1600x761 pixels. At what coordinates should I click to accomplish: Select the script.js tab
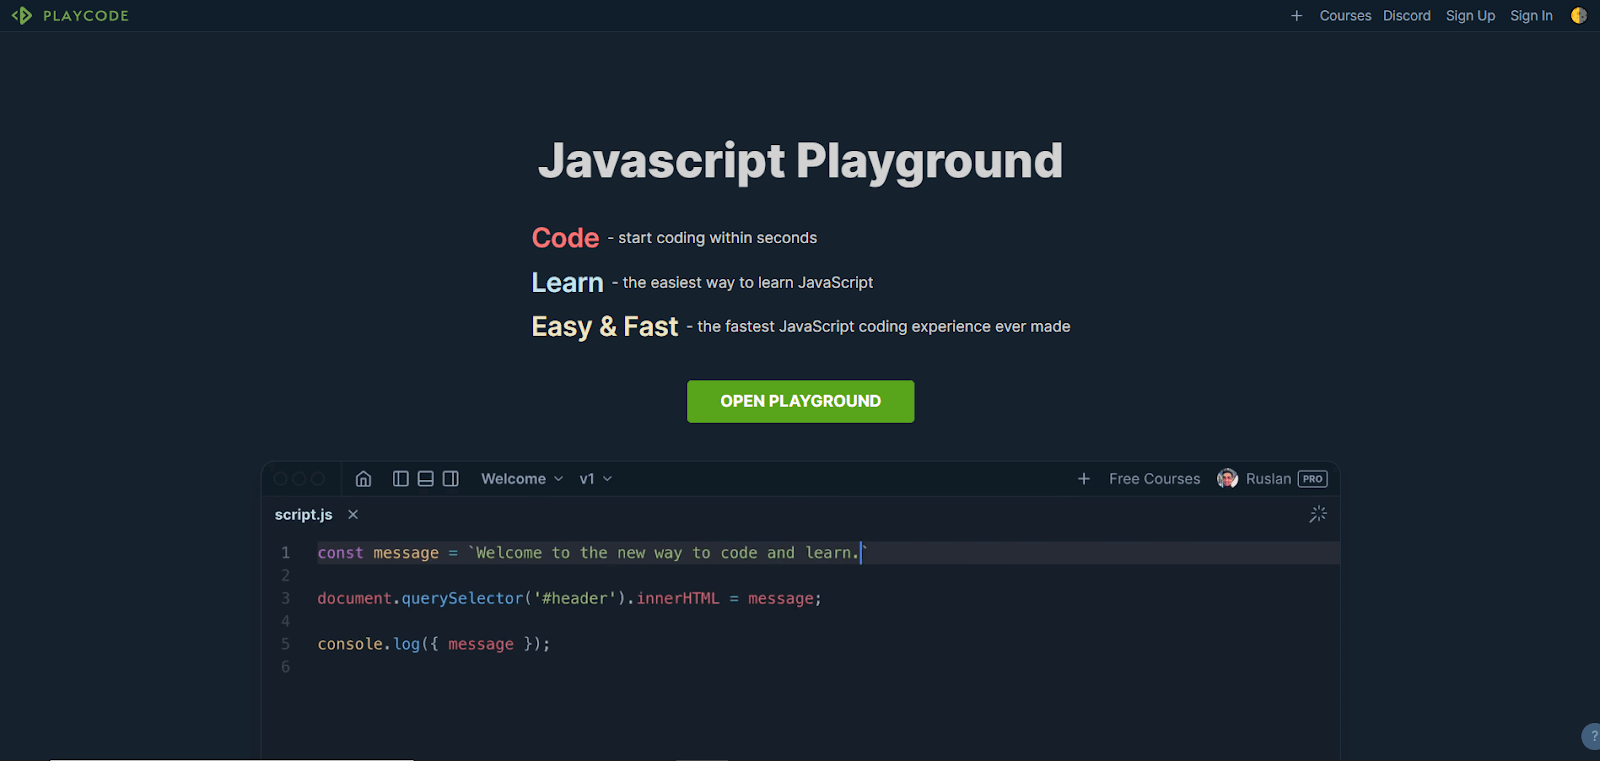coord(303,514)
